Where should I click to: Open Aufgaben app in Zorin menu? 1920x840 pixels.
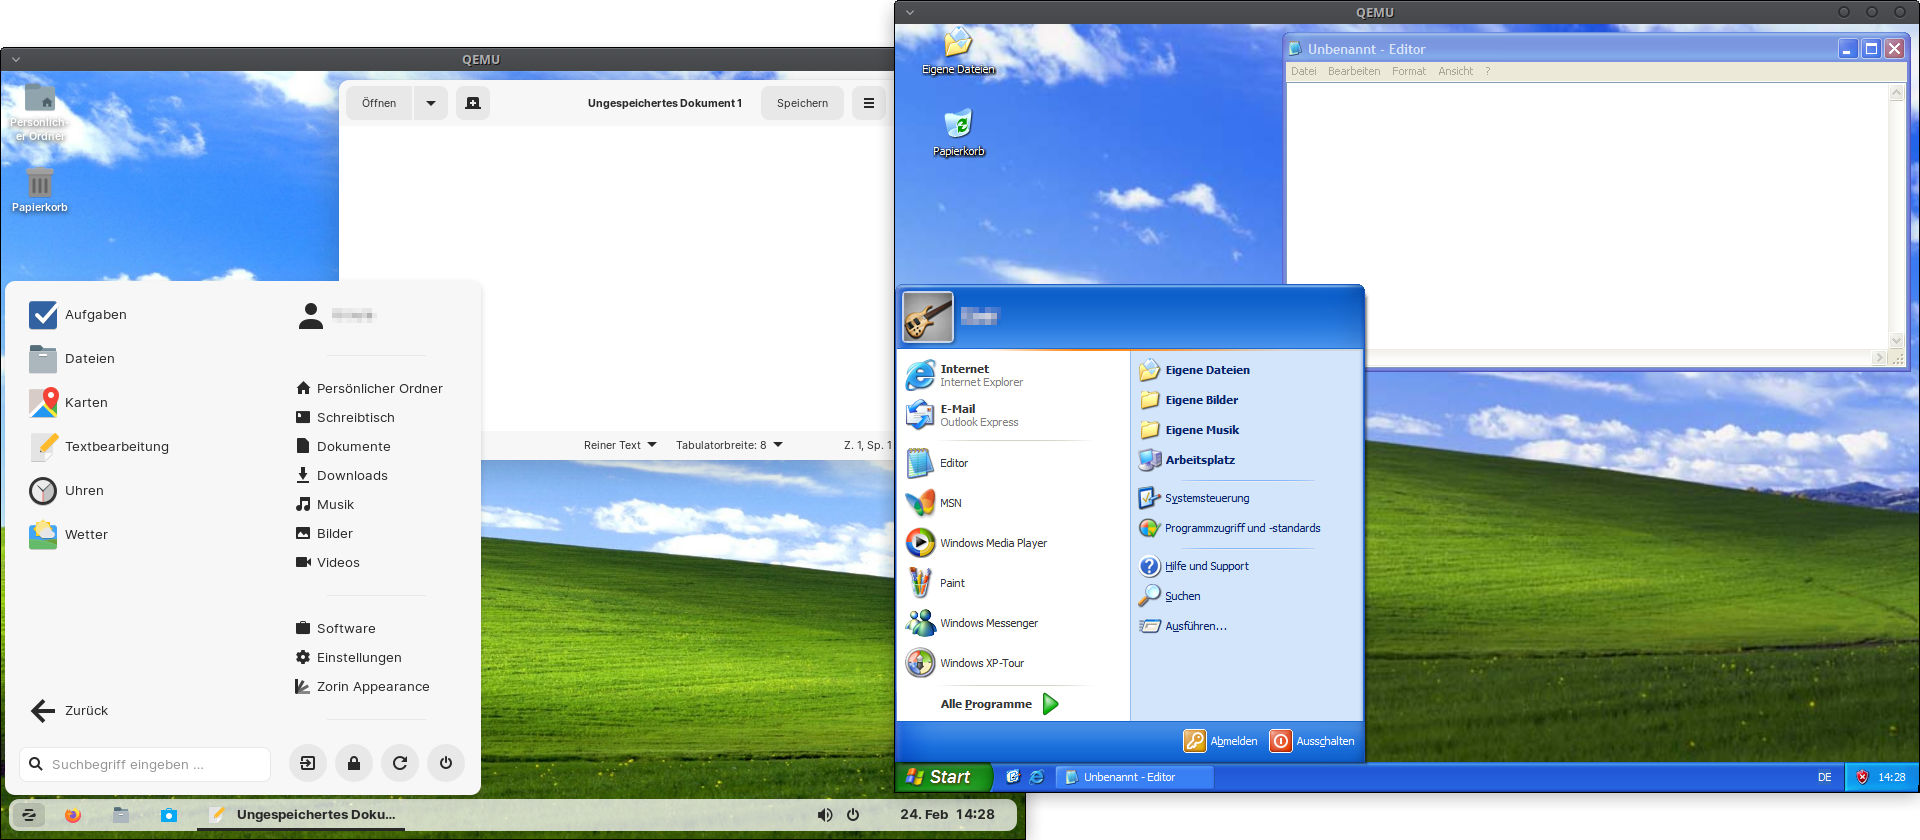click(x=78, y=315)
